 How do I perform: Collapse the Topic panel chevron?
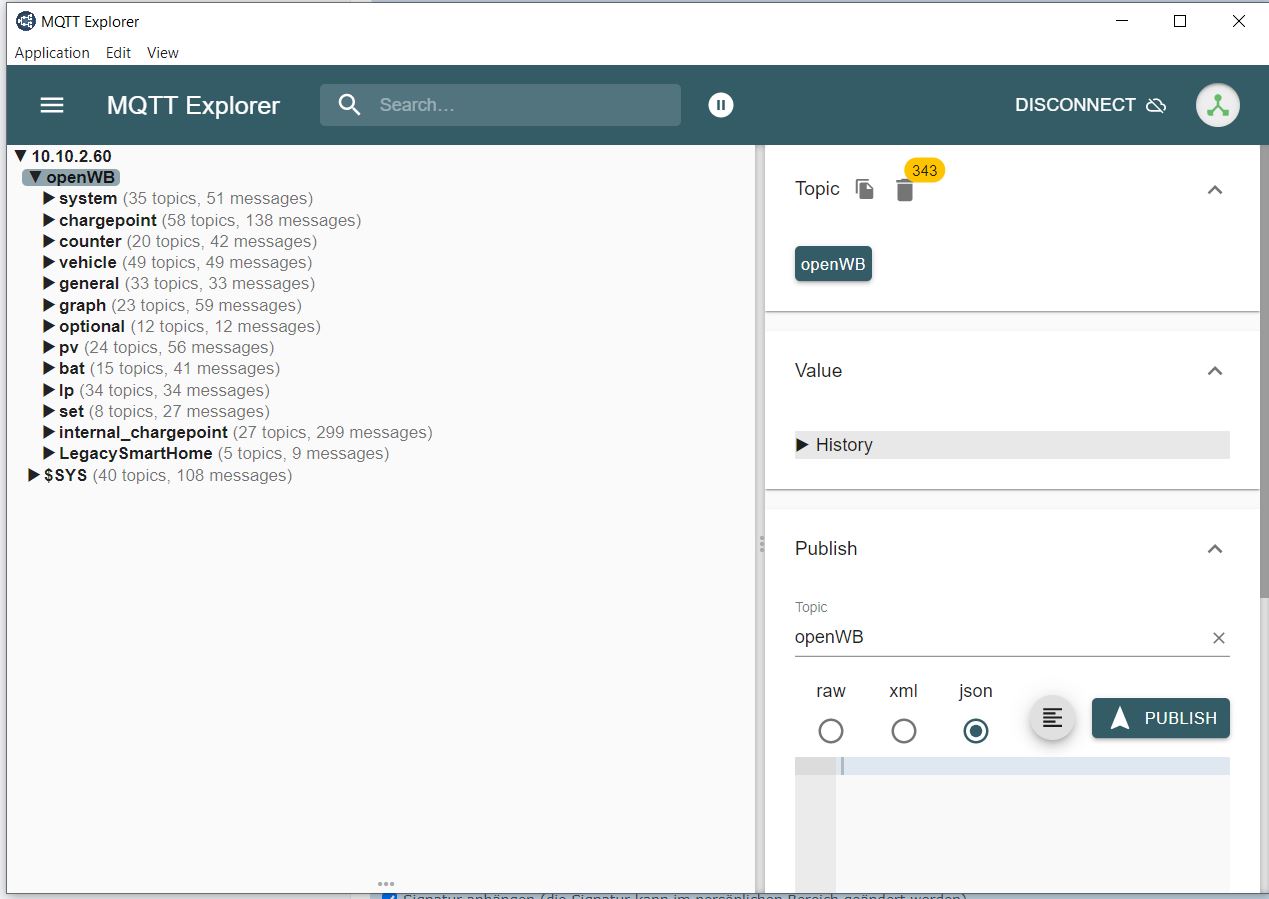click(1215, 190)
